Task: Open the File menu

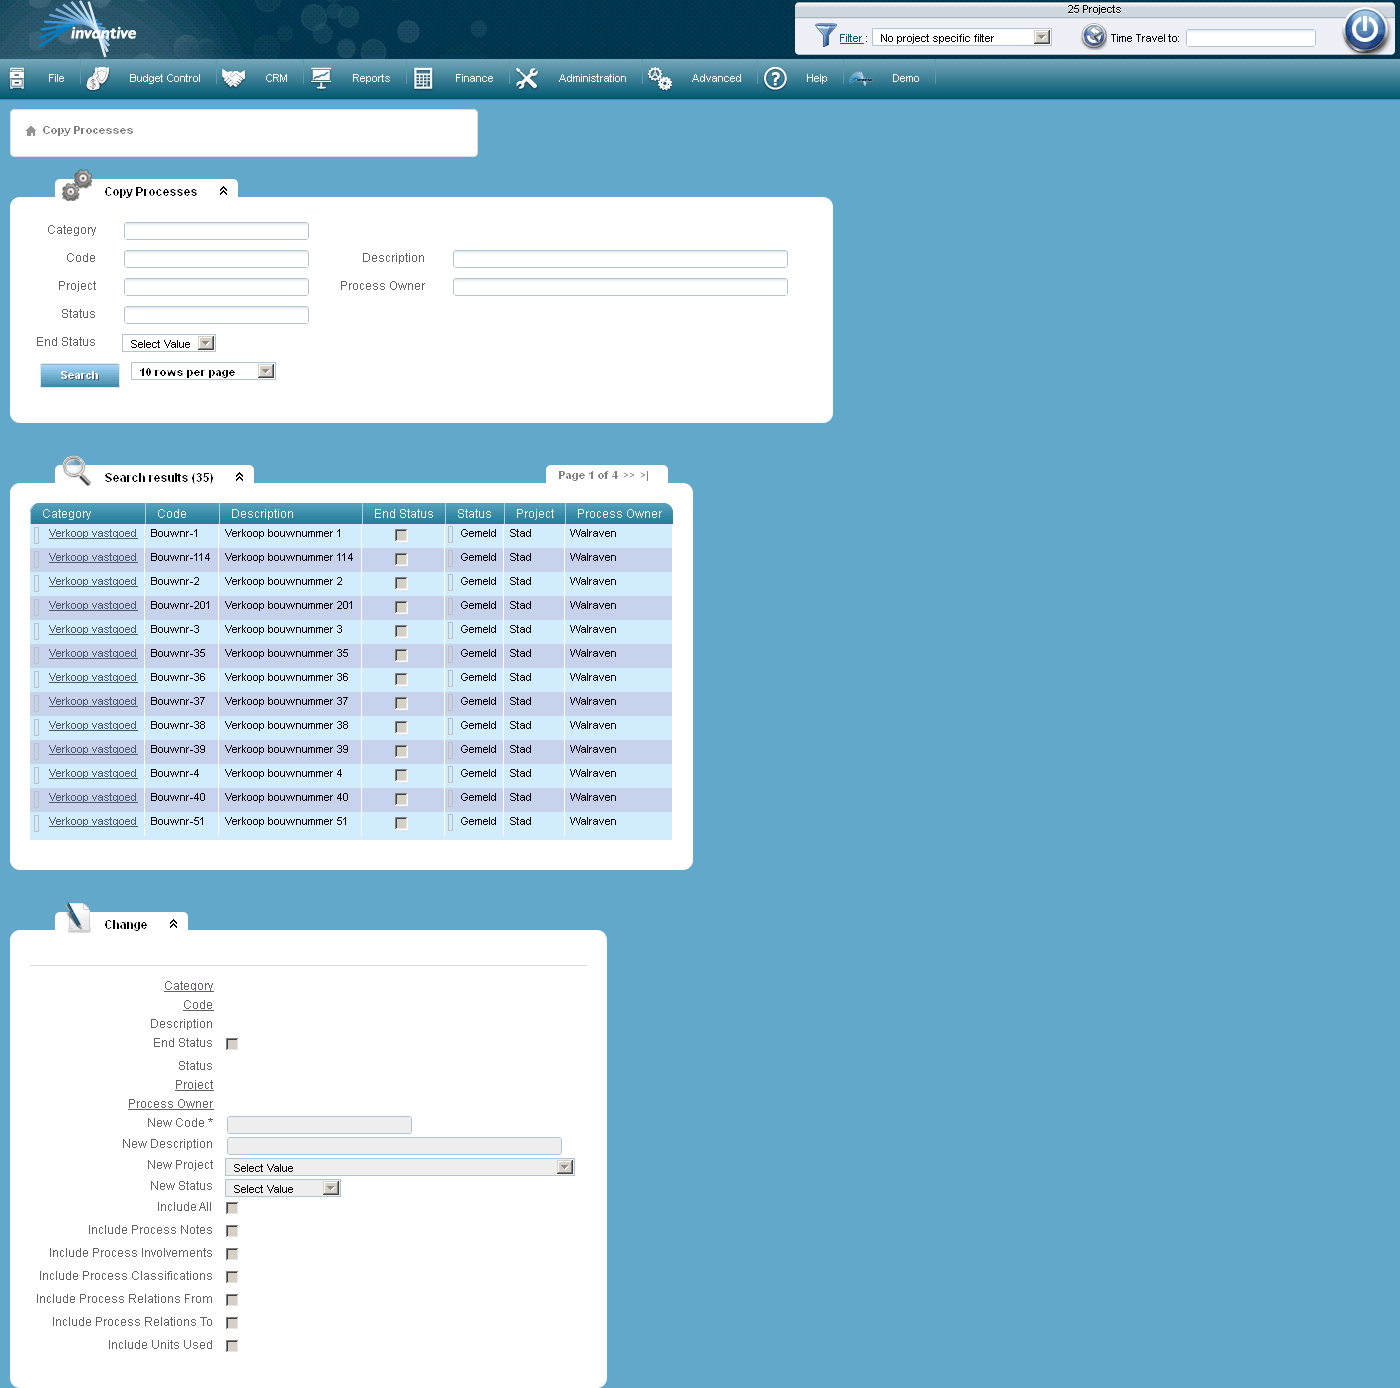Action: (x=55, y=78)
